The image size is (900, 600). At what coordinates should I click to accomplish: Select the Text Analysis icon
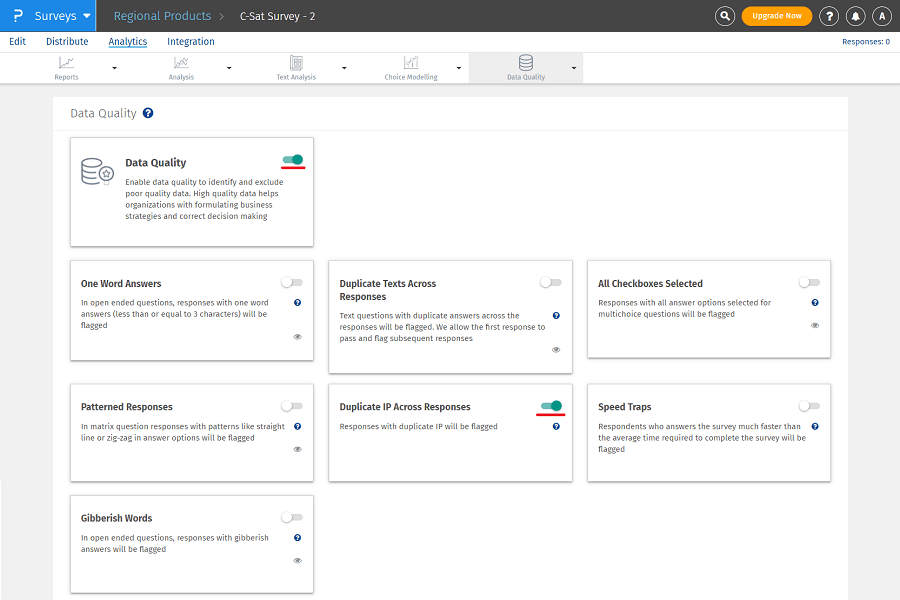tap(296, 63)
